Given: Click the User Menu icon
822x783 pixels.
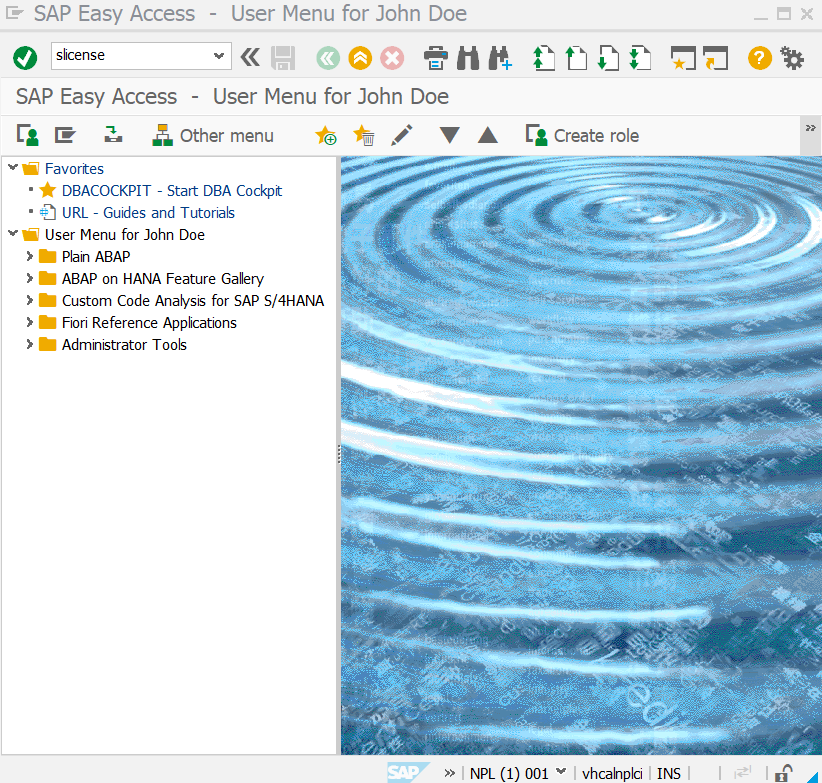Looking at the screenshot, I should tap(27, 135).
